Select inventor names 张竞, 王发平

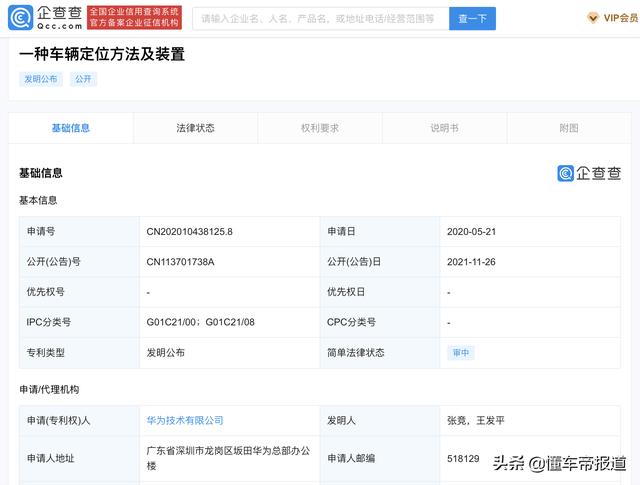(x=476, y=420)
